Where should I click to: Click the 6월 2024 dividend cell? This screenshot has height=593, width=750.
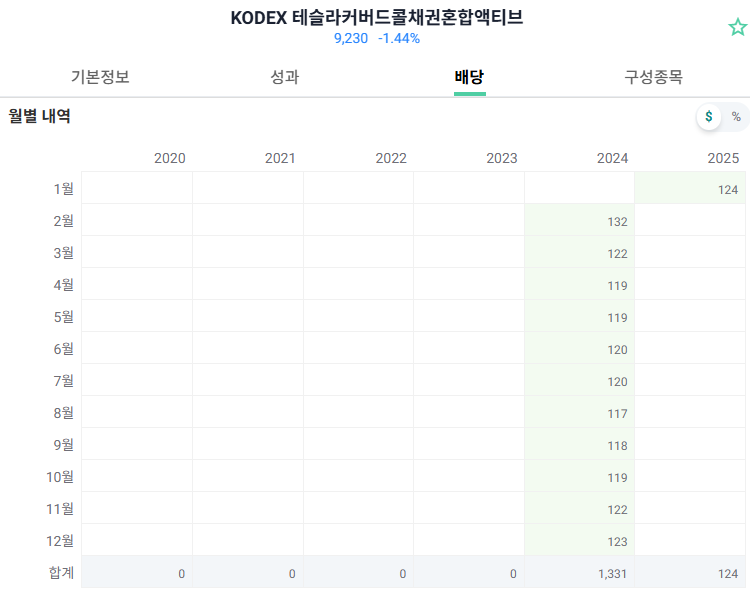579,348
